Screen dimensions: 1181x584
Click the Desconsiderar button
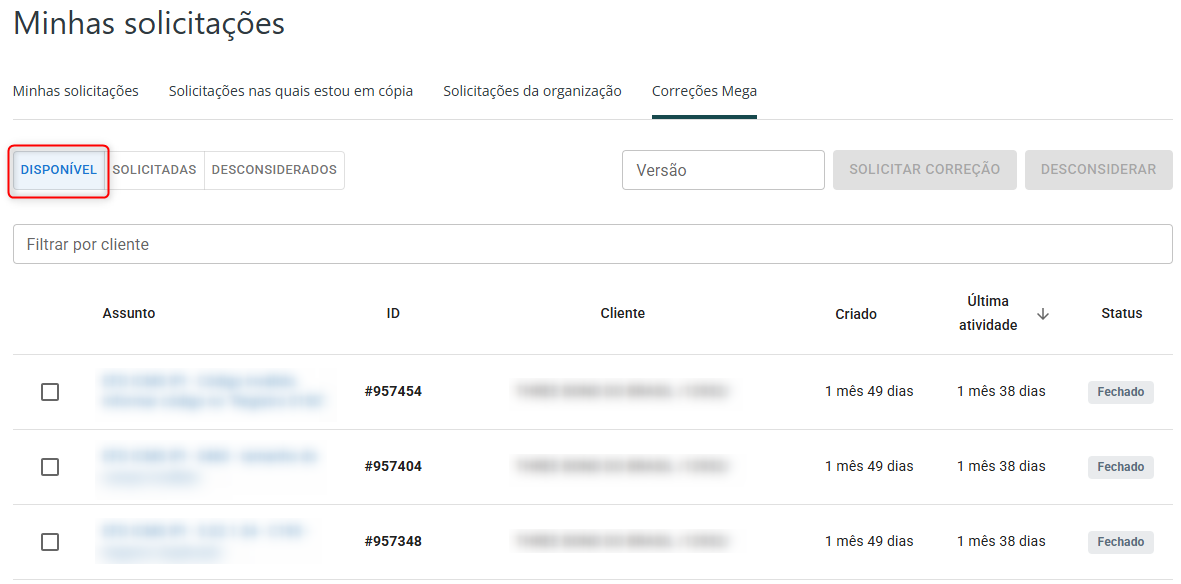[x=1098, y=170]
